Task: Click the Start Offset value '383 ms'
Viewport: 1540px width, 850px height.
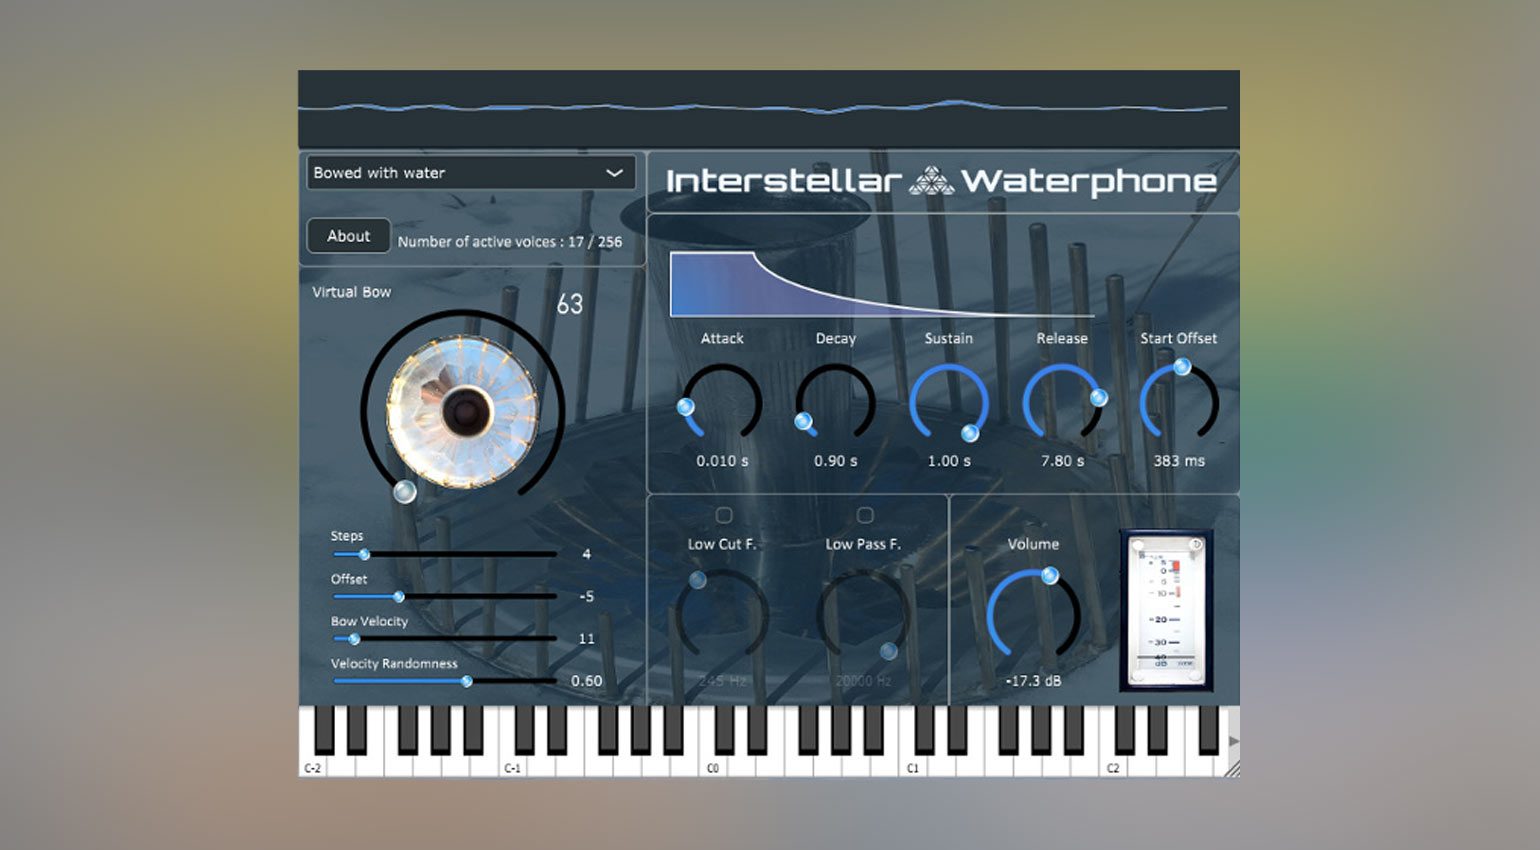Action: pos(1179,461)
